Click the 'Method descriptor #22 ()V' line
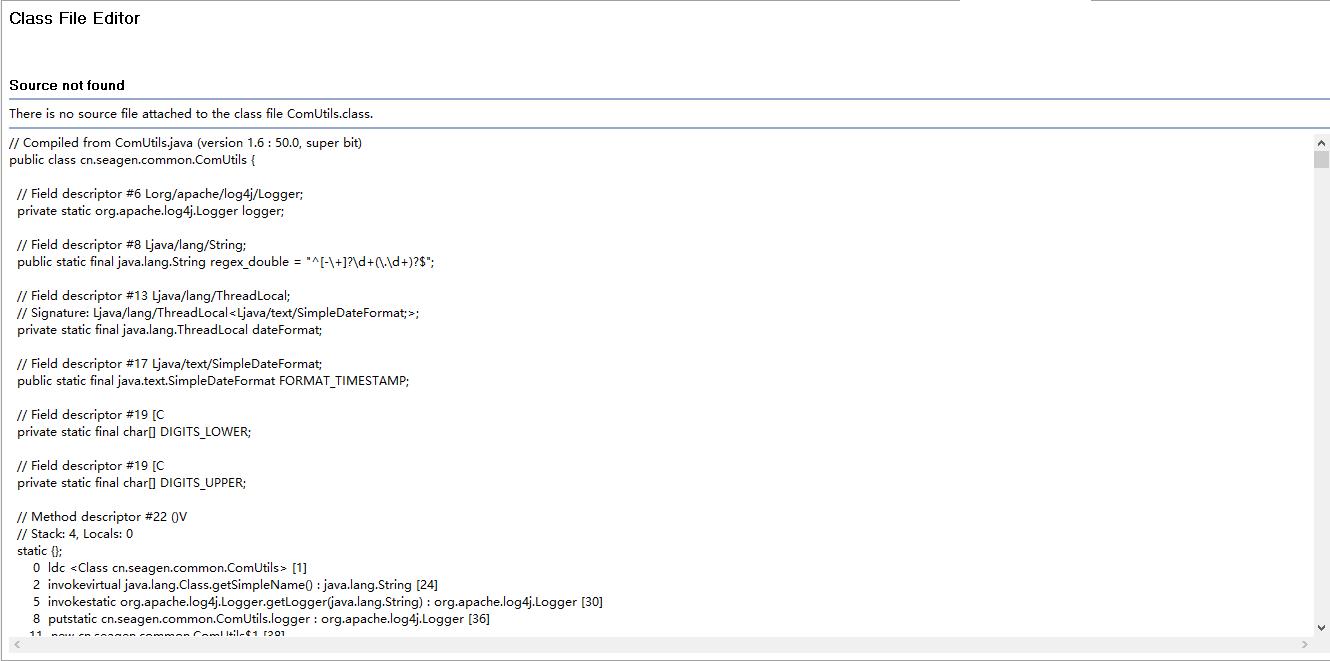The width and height of the screenshot is (1330, 661). 102,517
